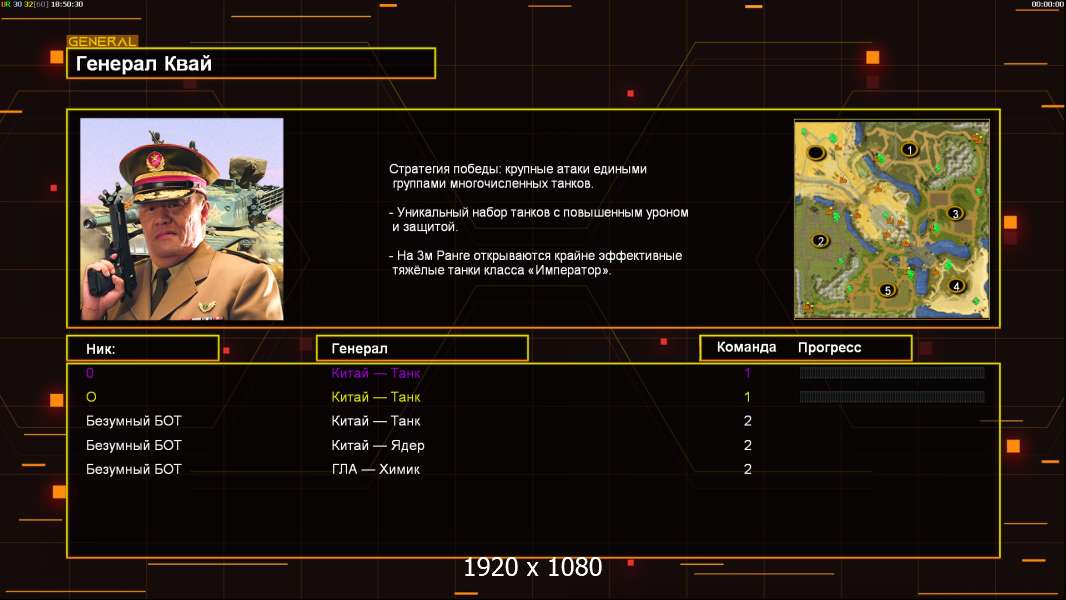Viewport: 1066px width, 600px height.
Task: Click General Kwai's portrait image
Action: point(182,219)
